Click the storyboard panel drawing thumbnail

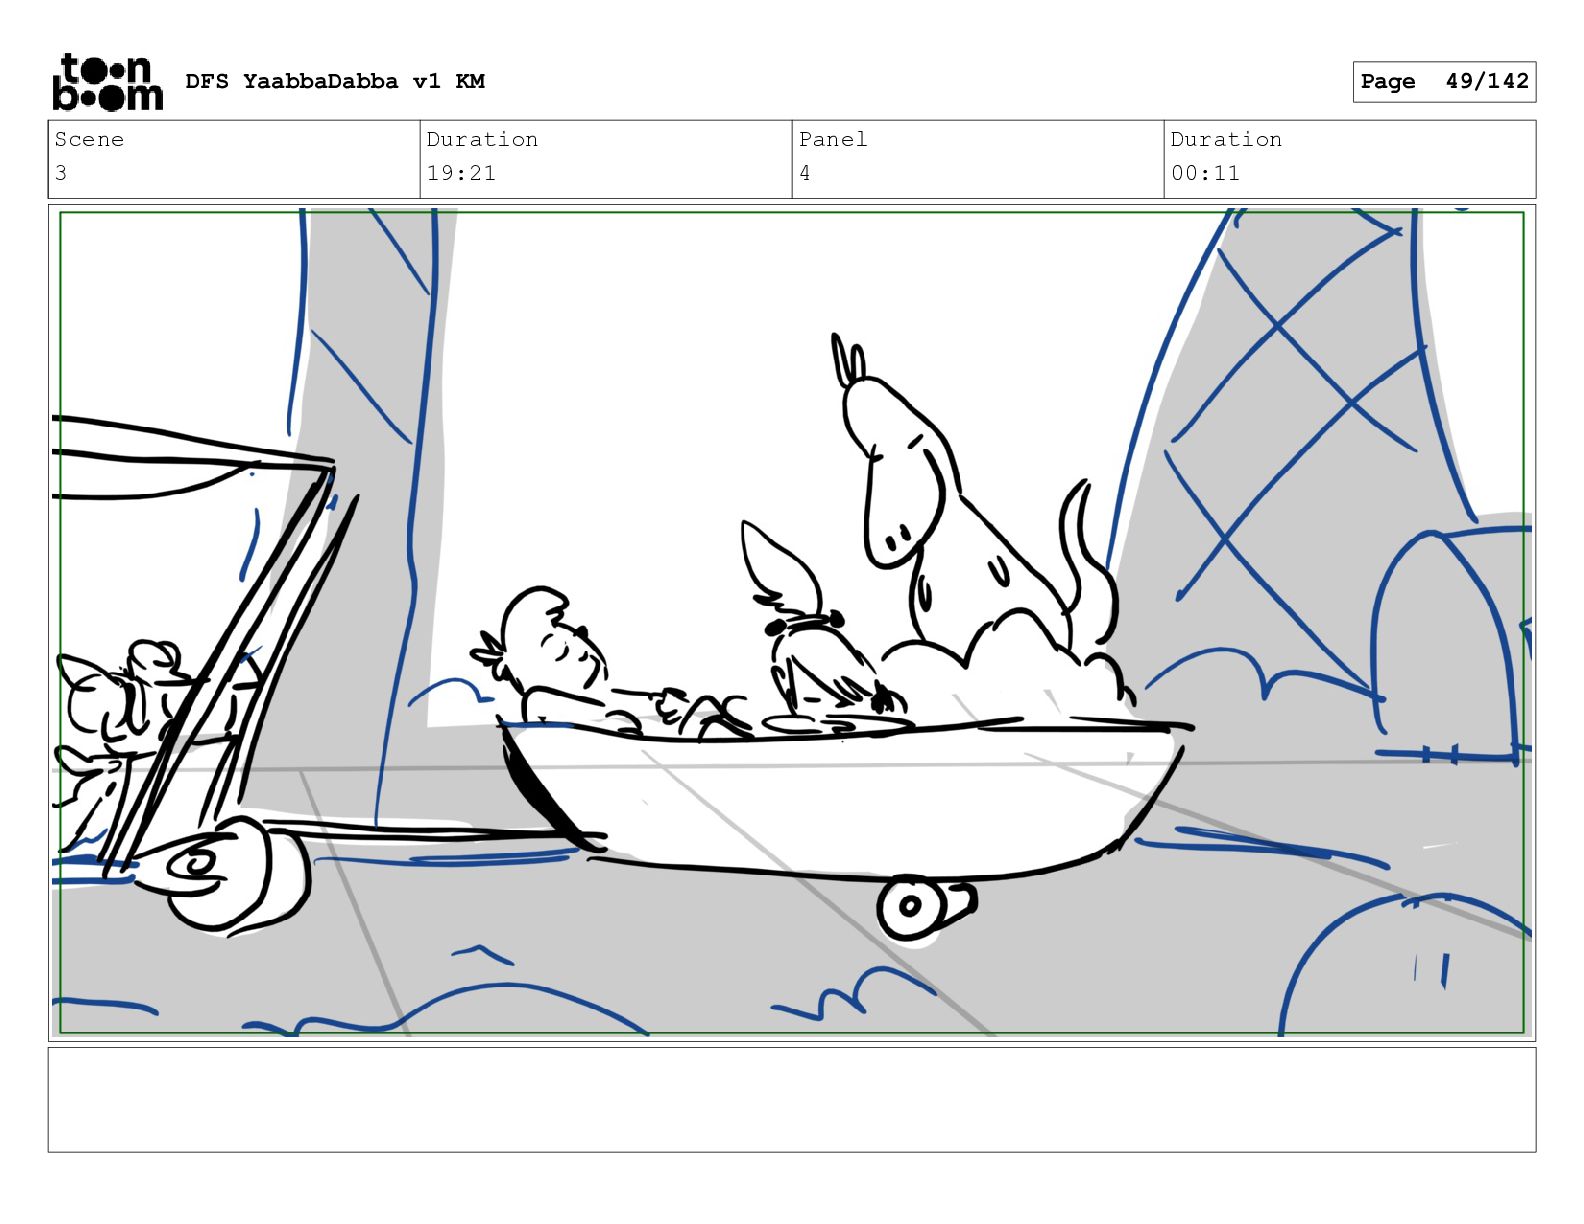[x=792, y=623]
